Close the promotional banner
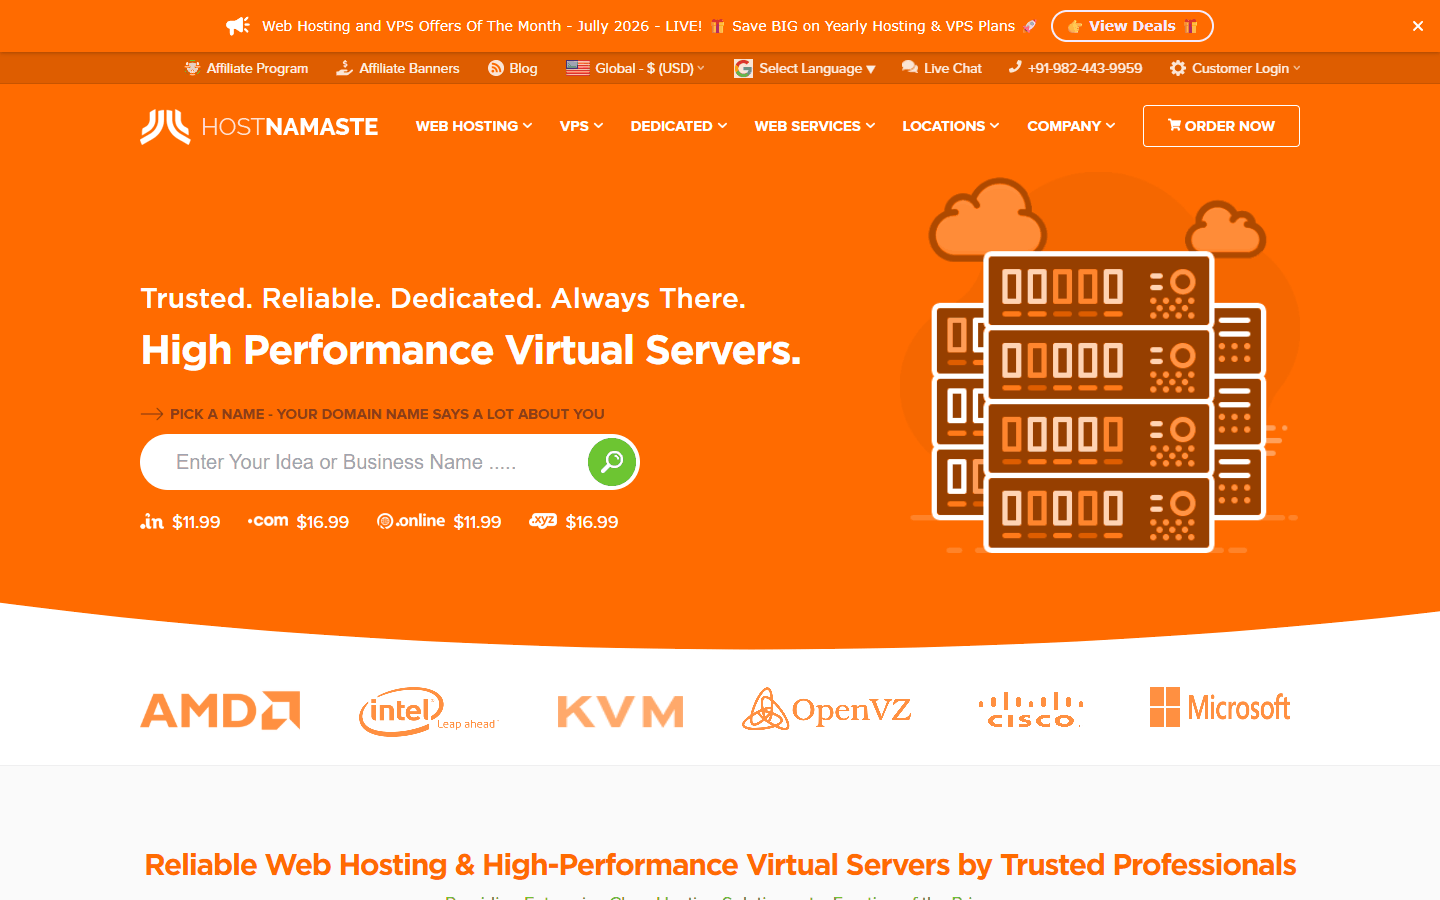Viewport: 1440px width, 900px height. [x=1418, y=26]
